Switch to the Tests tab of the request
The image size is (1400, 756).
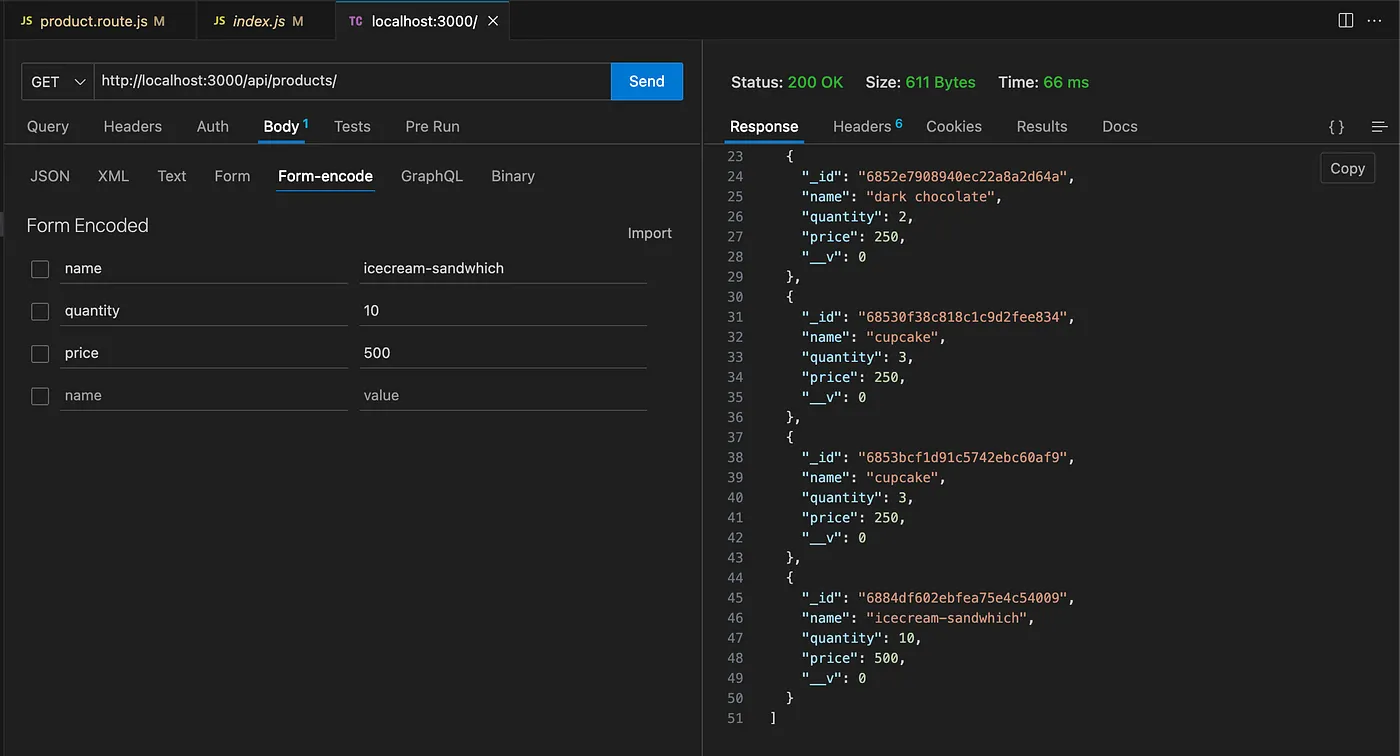click(x=352, y=126)
